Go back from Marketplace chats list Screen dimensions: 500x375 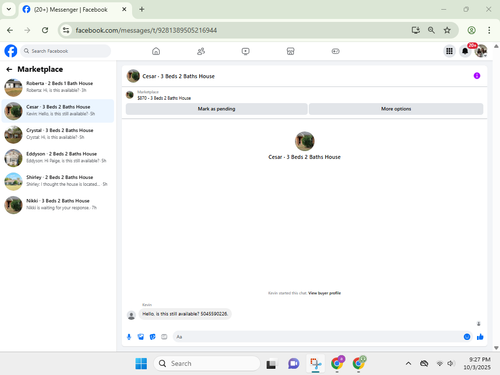click(x=9, y=69)
